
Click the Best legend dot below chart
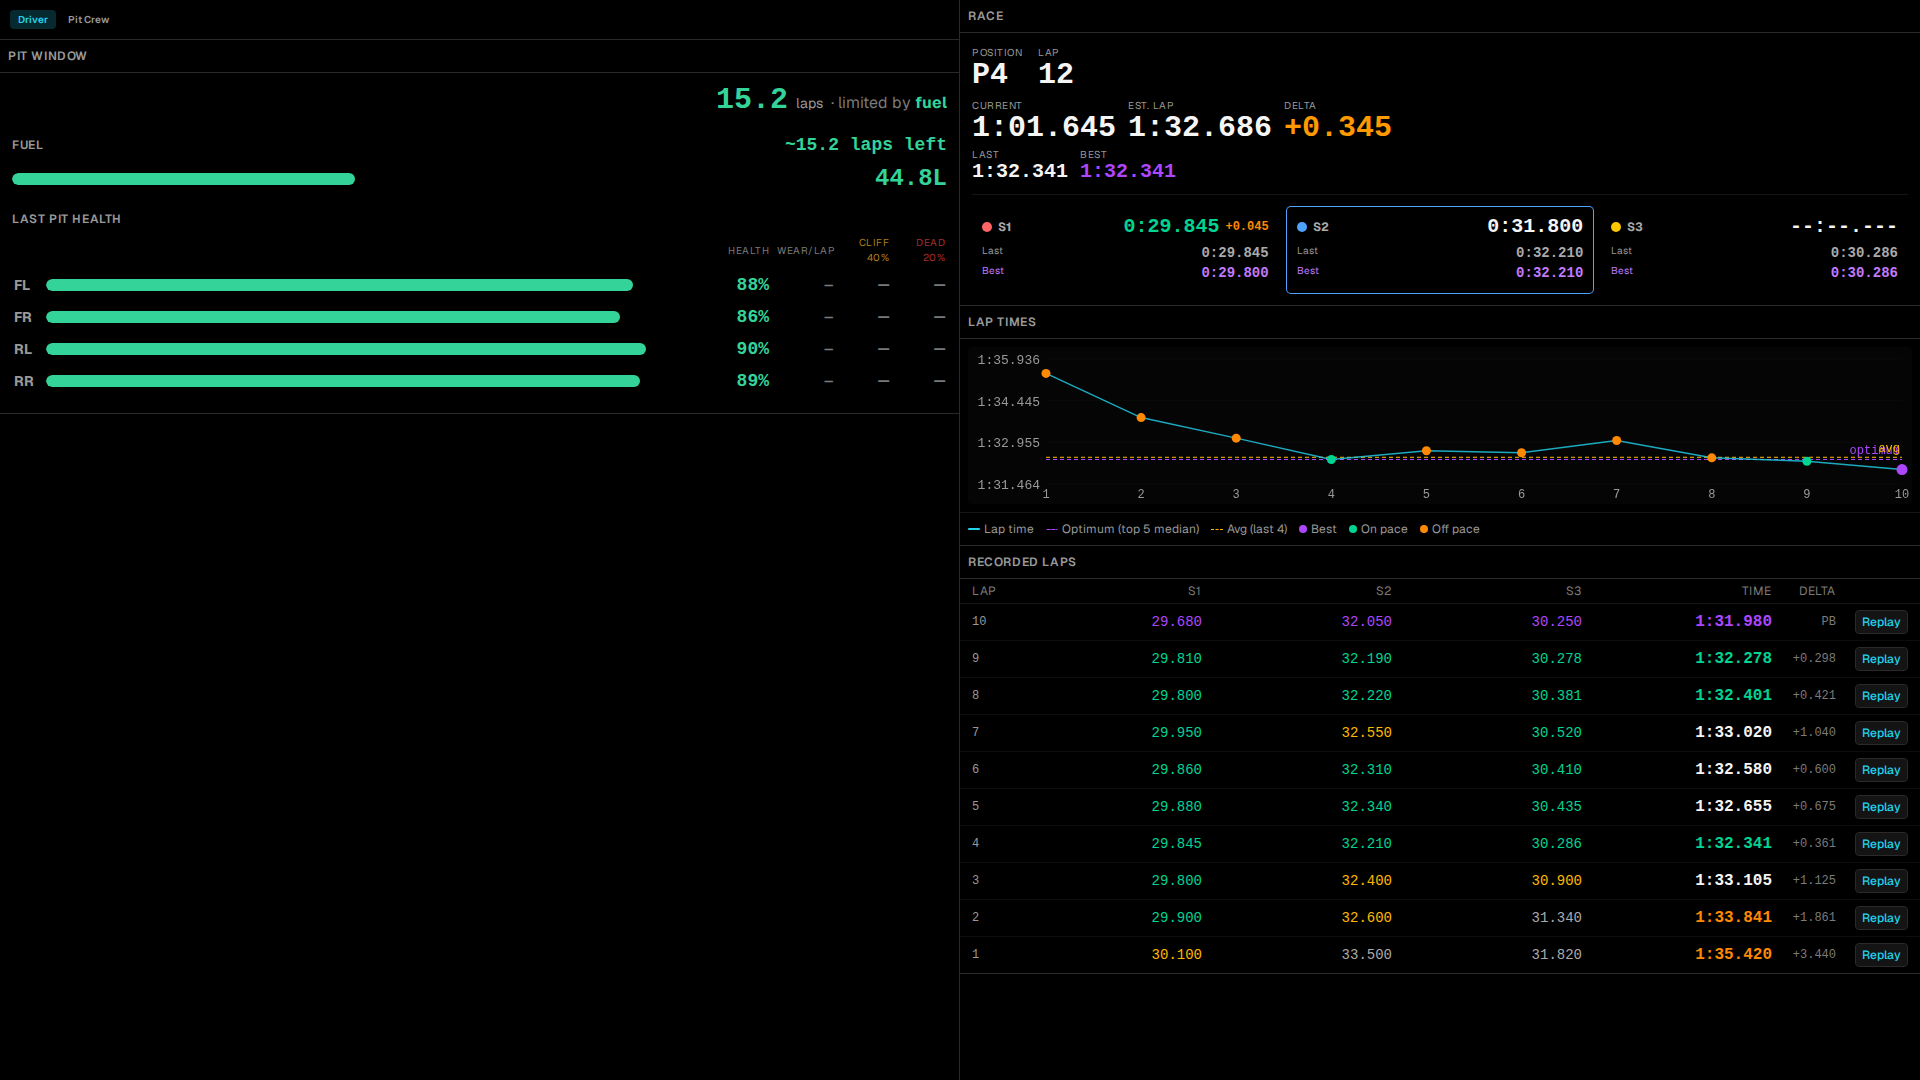coord(1303,530)
